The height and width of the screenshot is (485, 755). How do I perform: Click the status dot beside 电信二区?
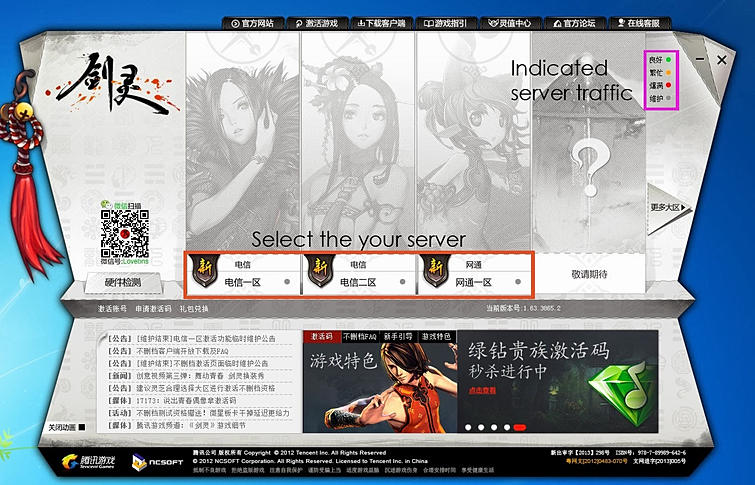point(403,282)
